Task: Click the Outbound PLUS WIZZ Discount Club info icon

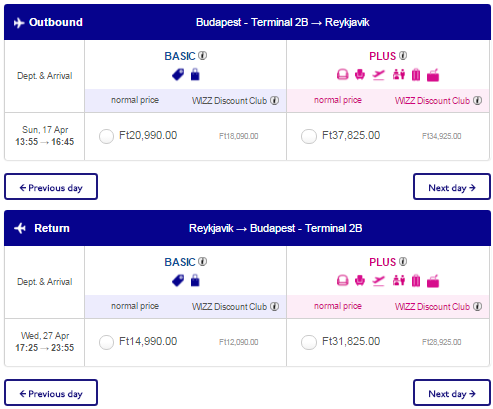Action: (x=477, y=100)
